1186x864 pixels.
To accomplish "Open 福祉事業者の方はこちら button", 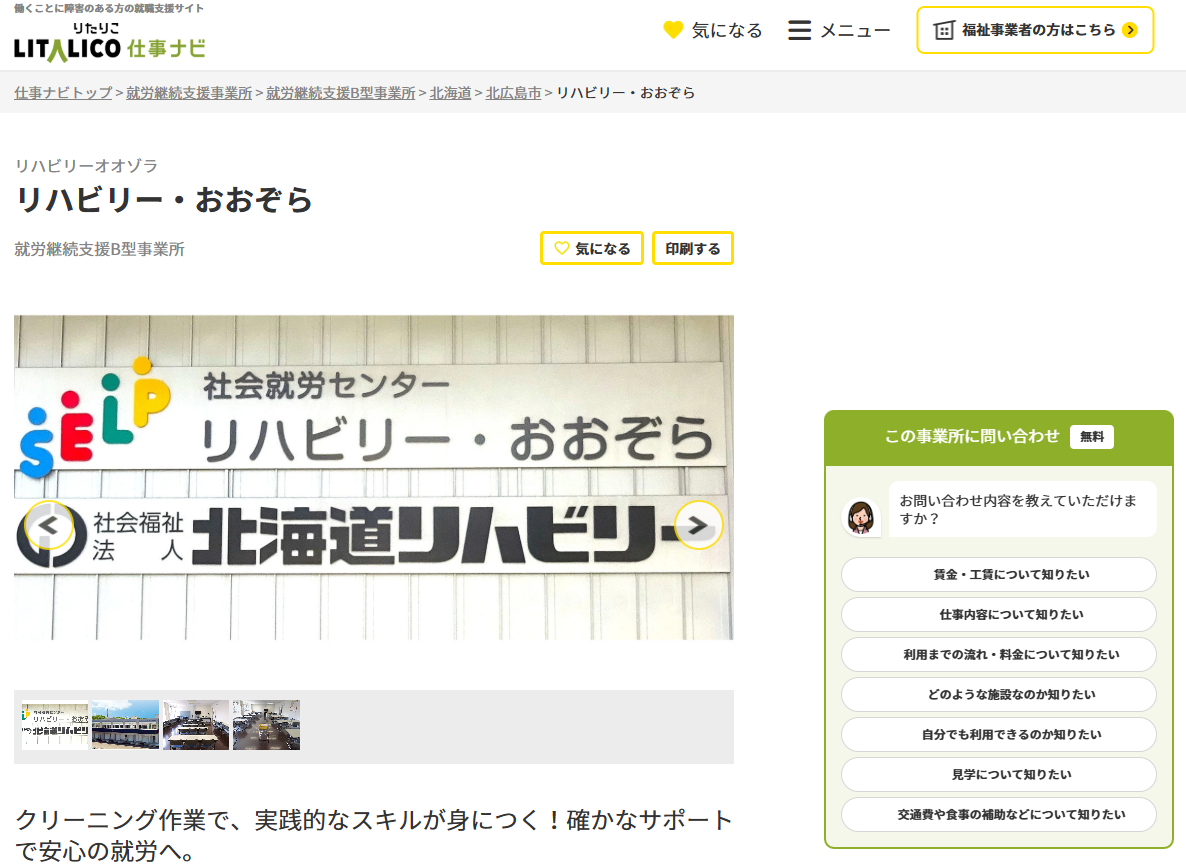I will 1035,30.
